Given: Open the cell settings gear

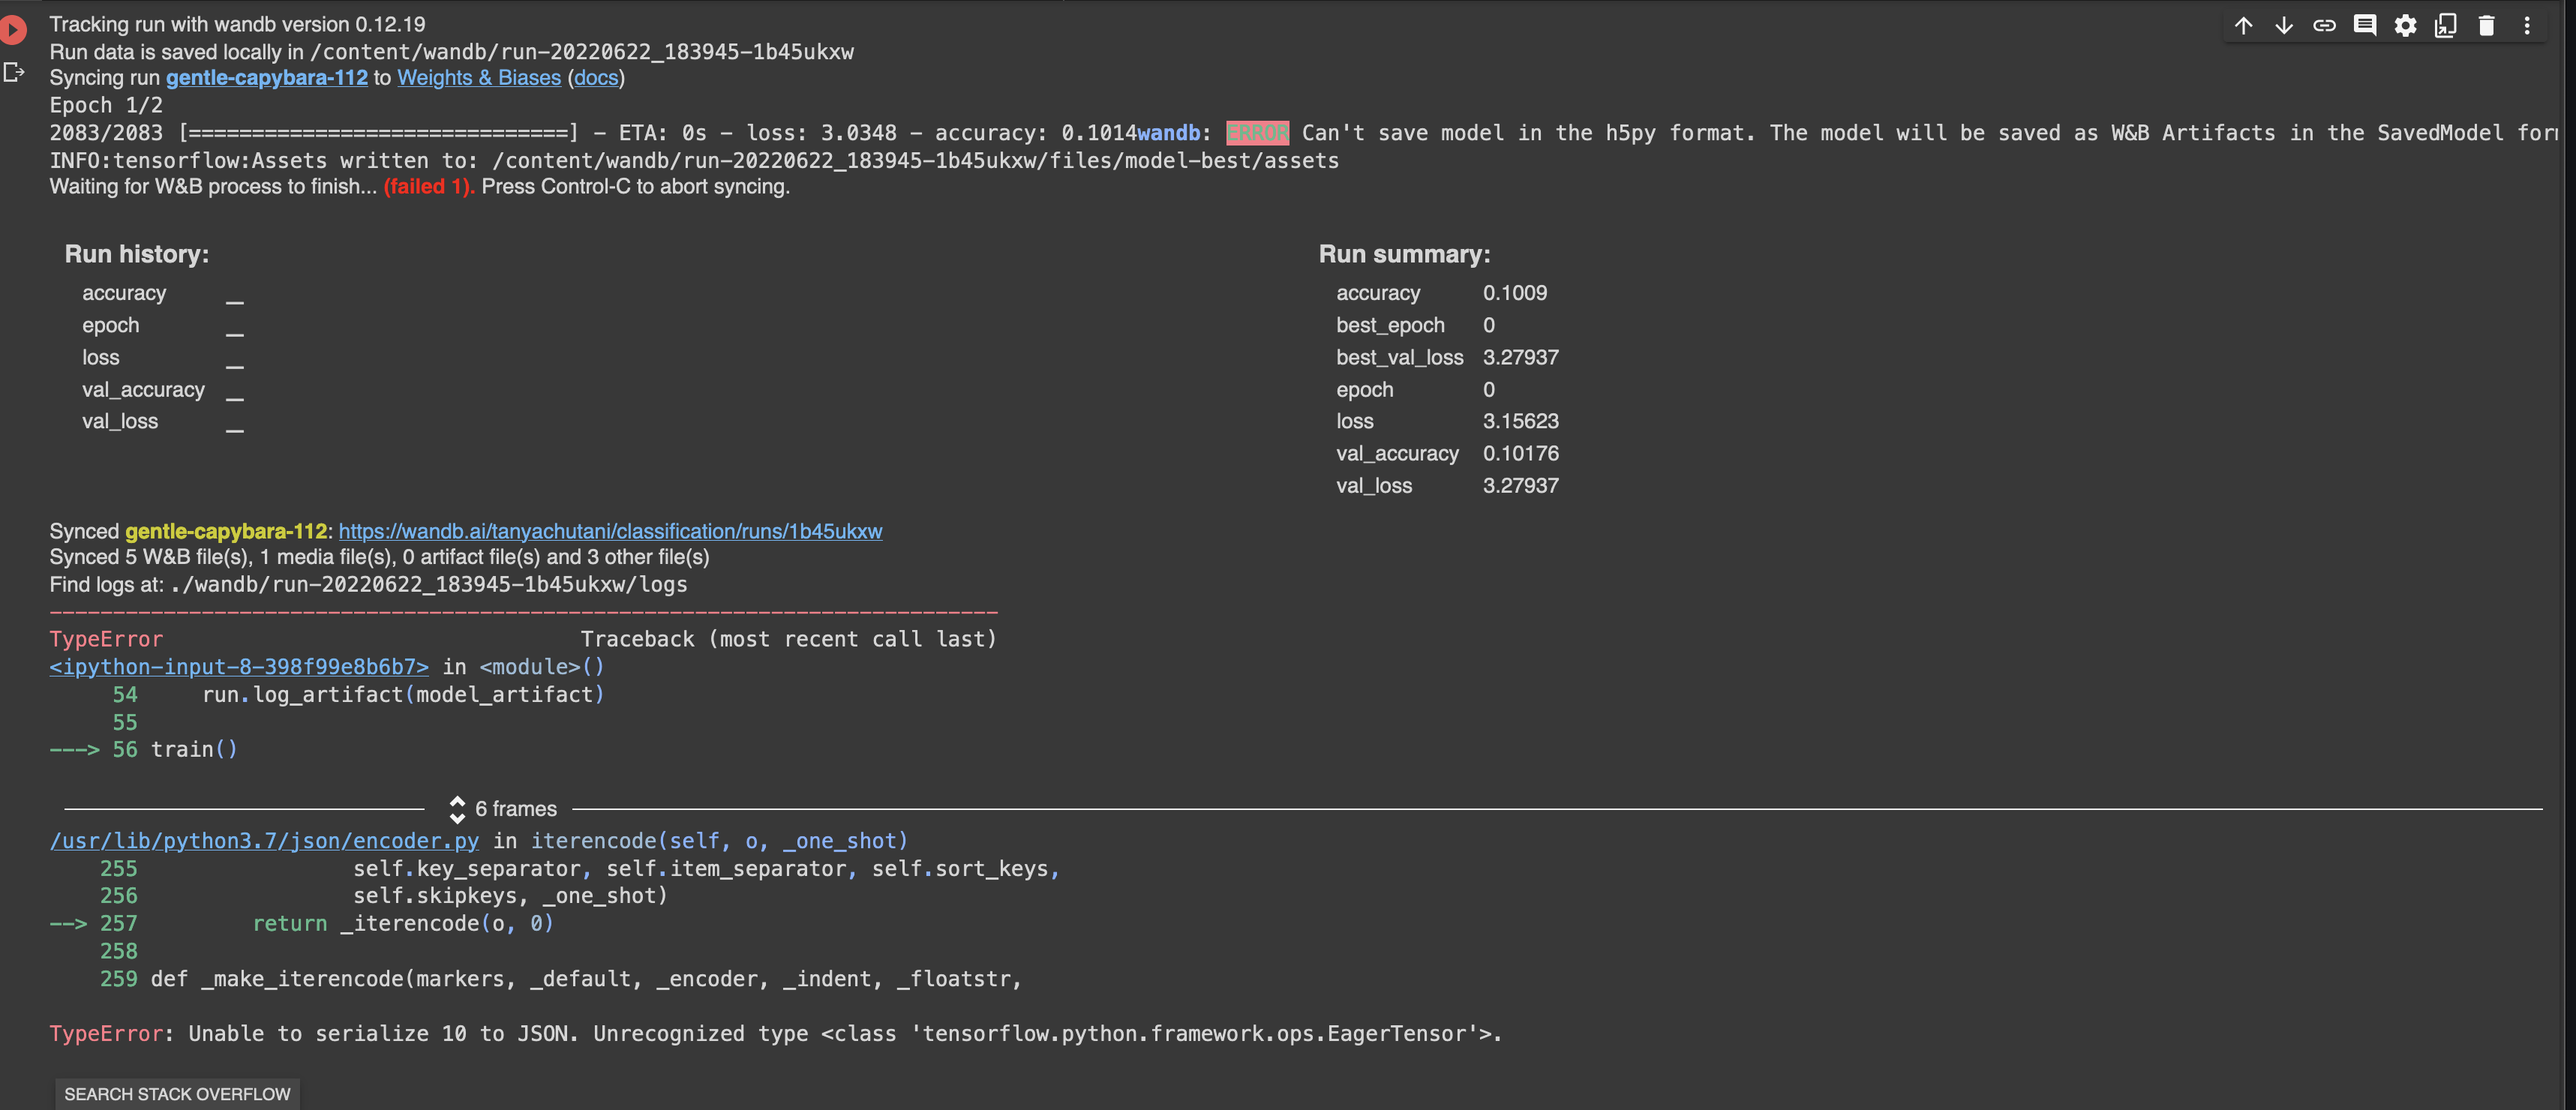Looking at the screenshot, I should 2406,25.
